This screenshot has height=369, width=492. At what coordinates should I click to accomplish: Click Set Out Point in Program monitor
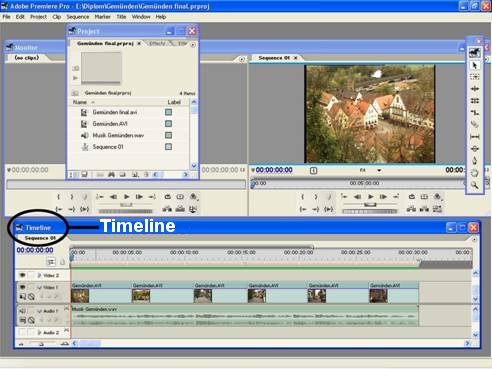[316, 197]
